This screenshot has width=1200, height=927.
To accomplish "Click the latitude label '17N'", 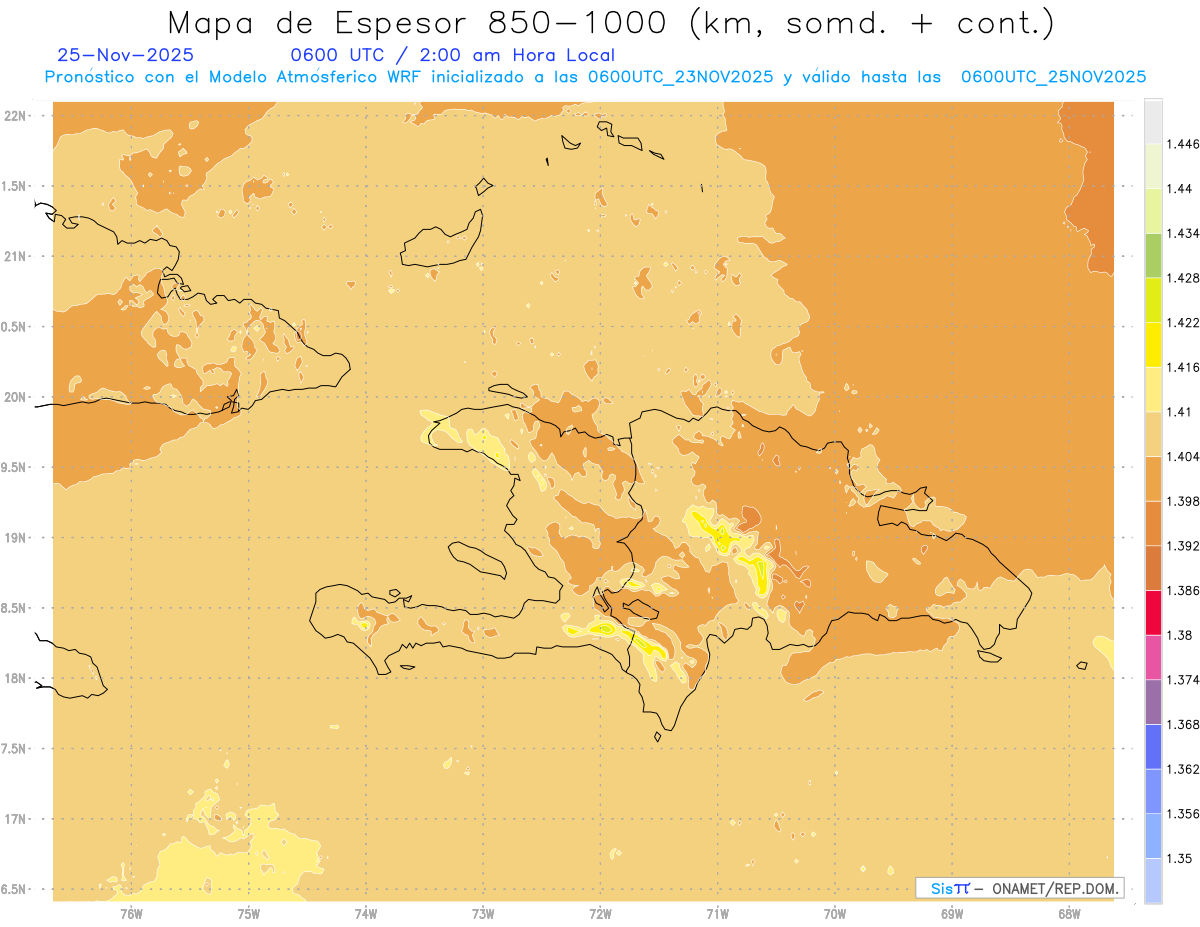I will [x=15, y=819].
